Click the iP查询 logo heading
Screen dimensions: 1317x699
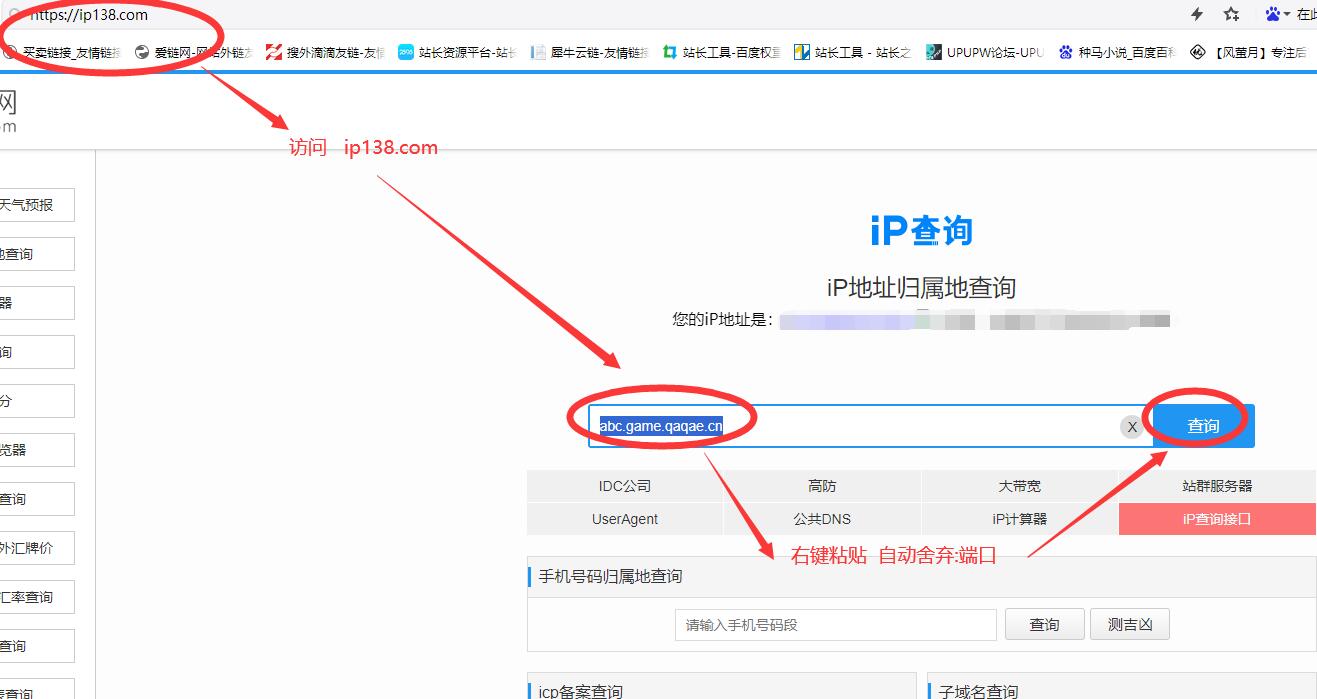pos(921,230)
